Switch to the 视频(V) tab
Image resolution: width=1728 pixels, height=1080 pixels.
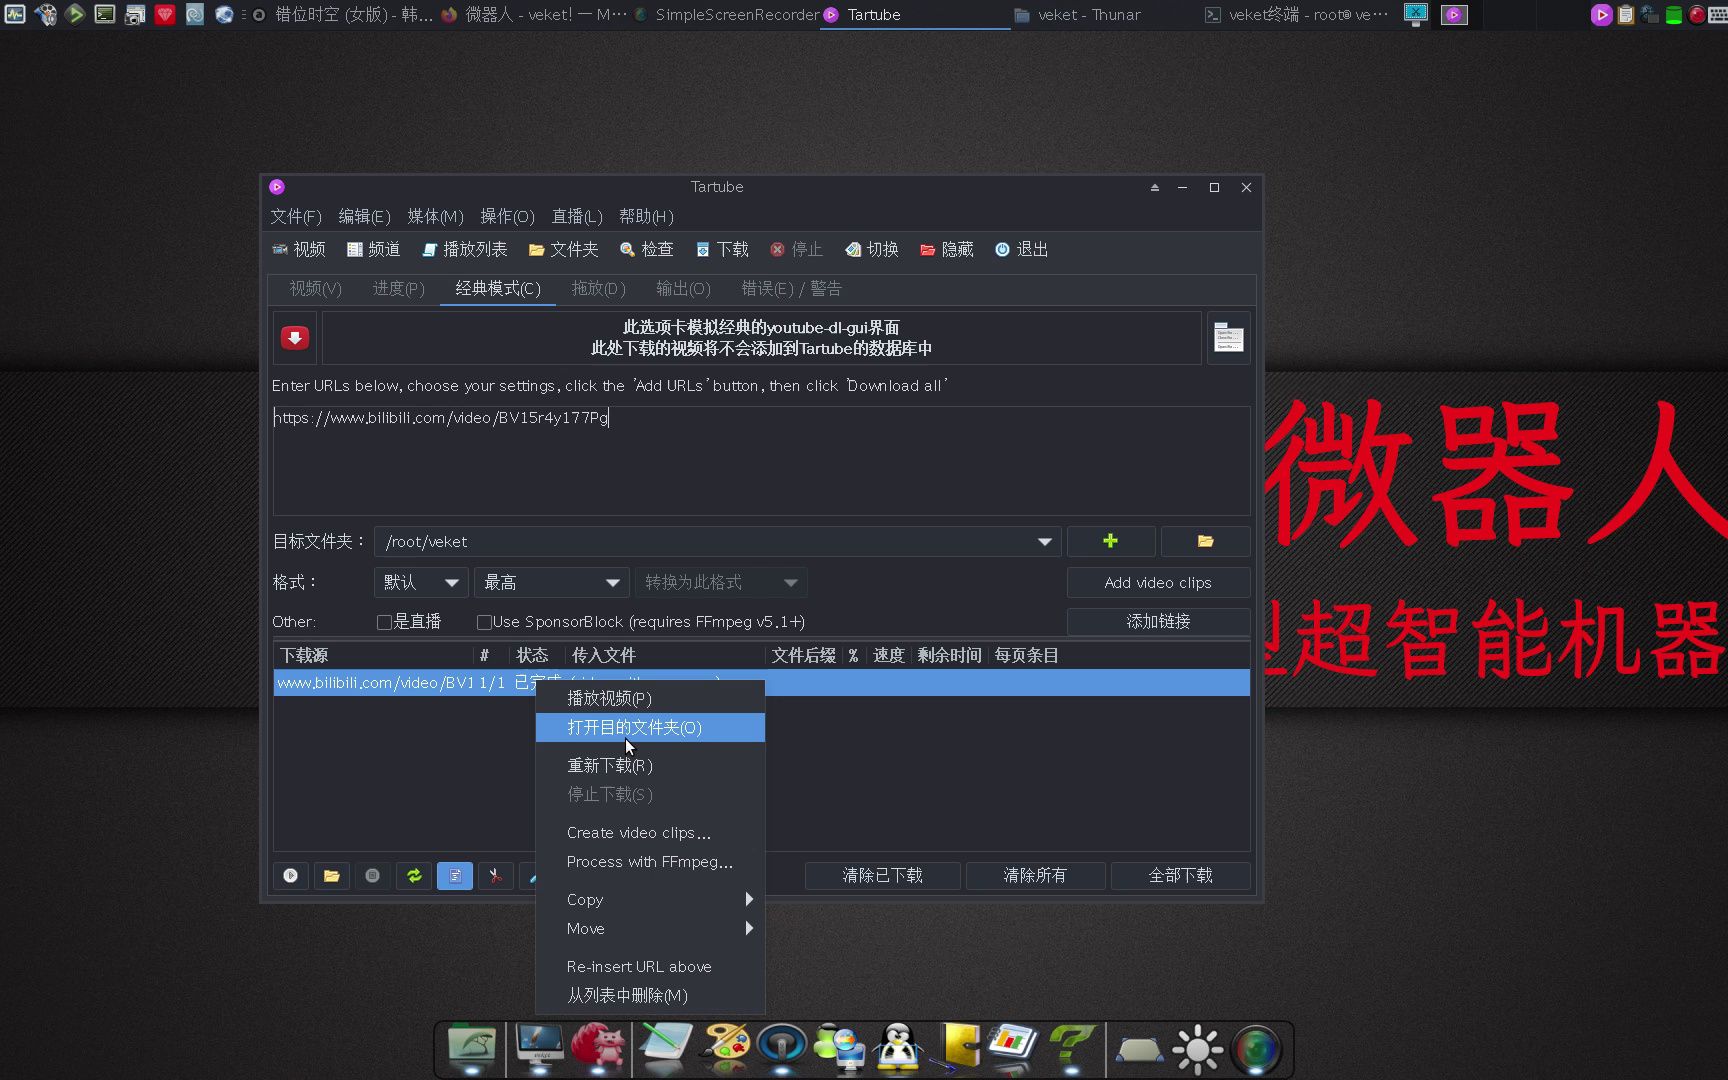(315, 288)
